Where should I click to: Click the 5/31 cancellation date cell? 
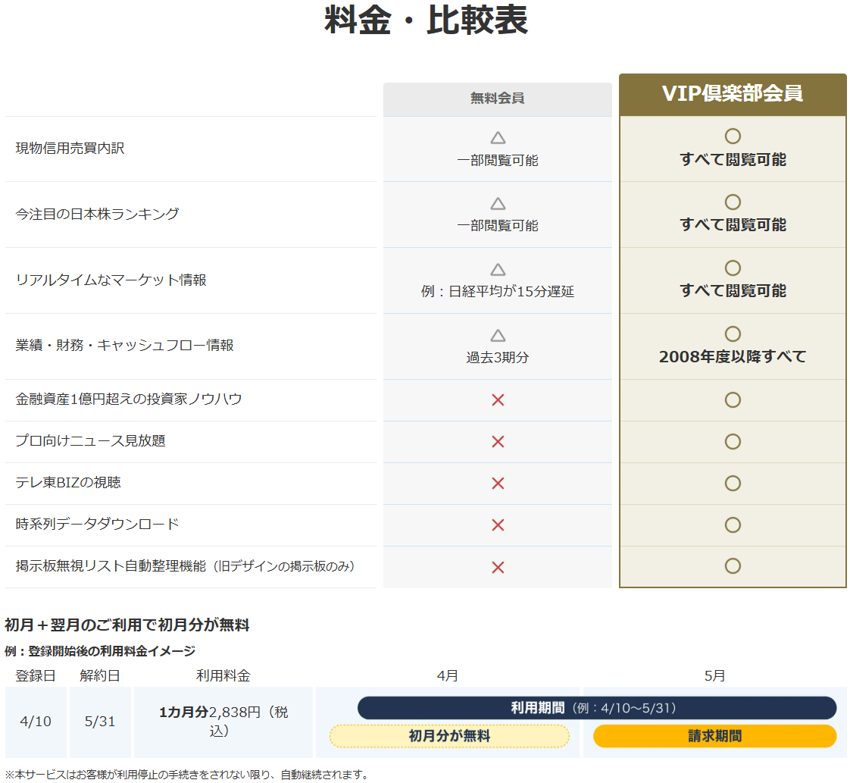(100, 722)
